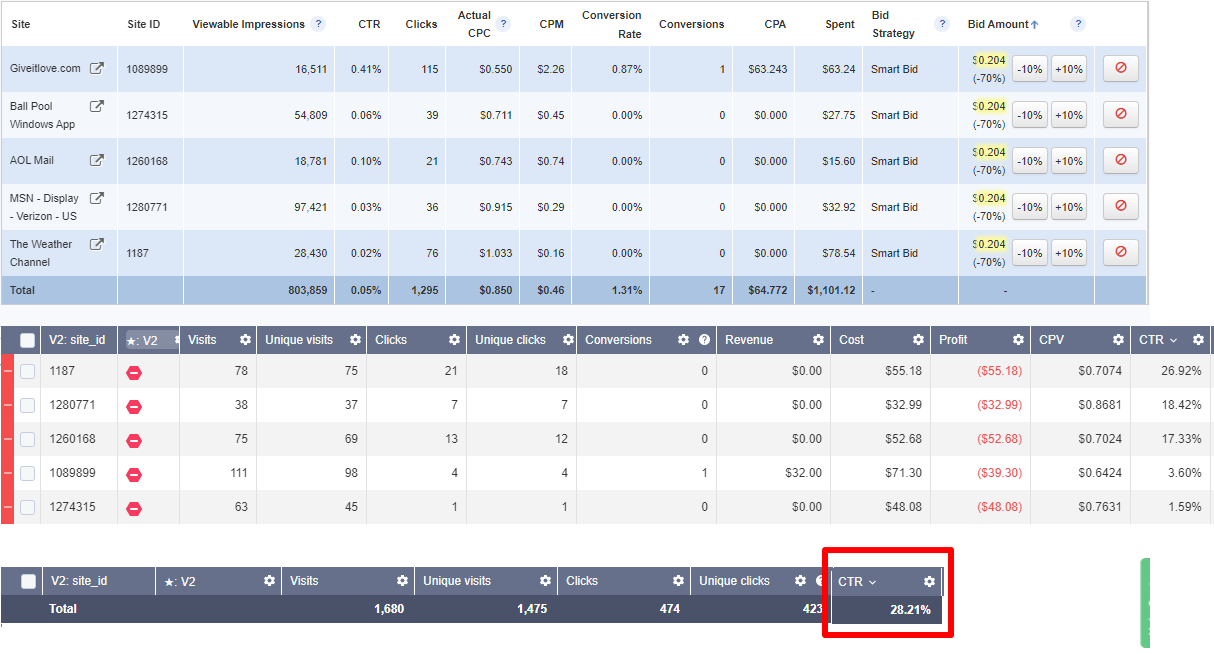Block the Giveitlove.com site
Image resolution: width=1214 pixels, height=654 pixels.
pyautogui.click(x=1120, y=69)
